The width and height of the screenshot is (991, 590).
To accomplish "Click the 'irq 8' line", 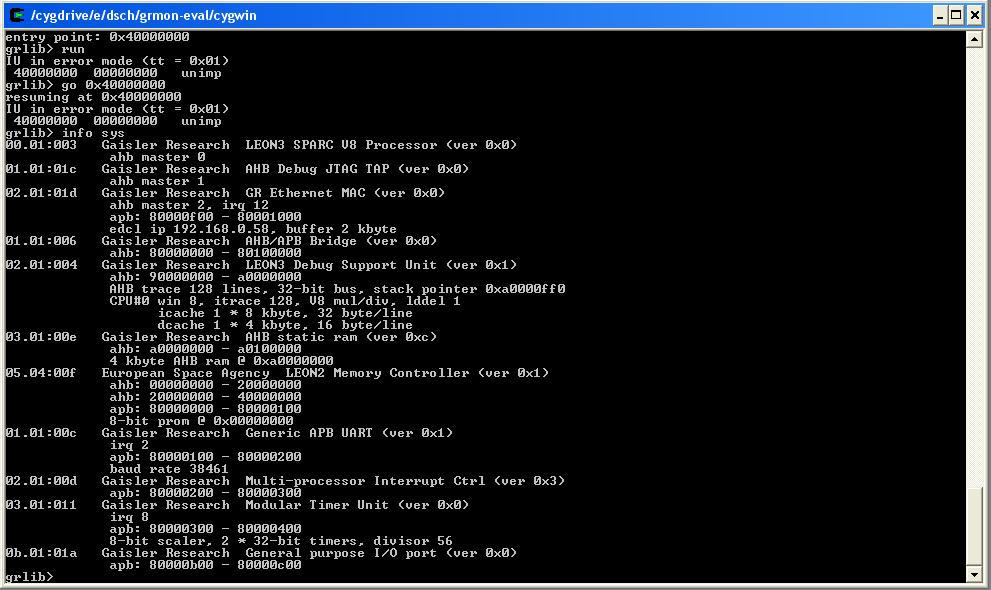I will coord(129,517).
